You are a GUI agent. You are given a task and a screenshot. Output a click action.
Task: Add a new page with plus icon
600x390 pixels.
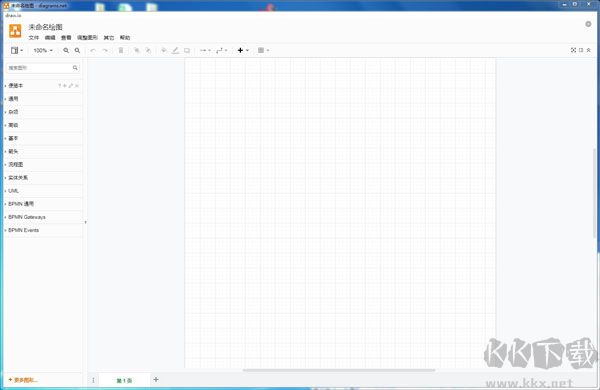pyautogui.click(x=156, y=379)
